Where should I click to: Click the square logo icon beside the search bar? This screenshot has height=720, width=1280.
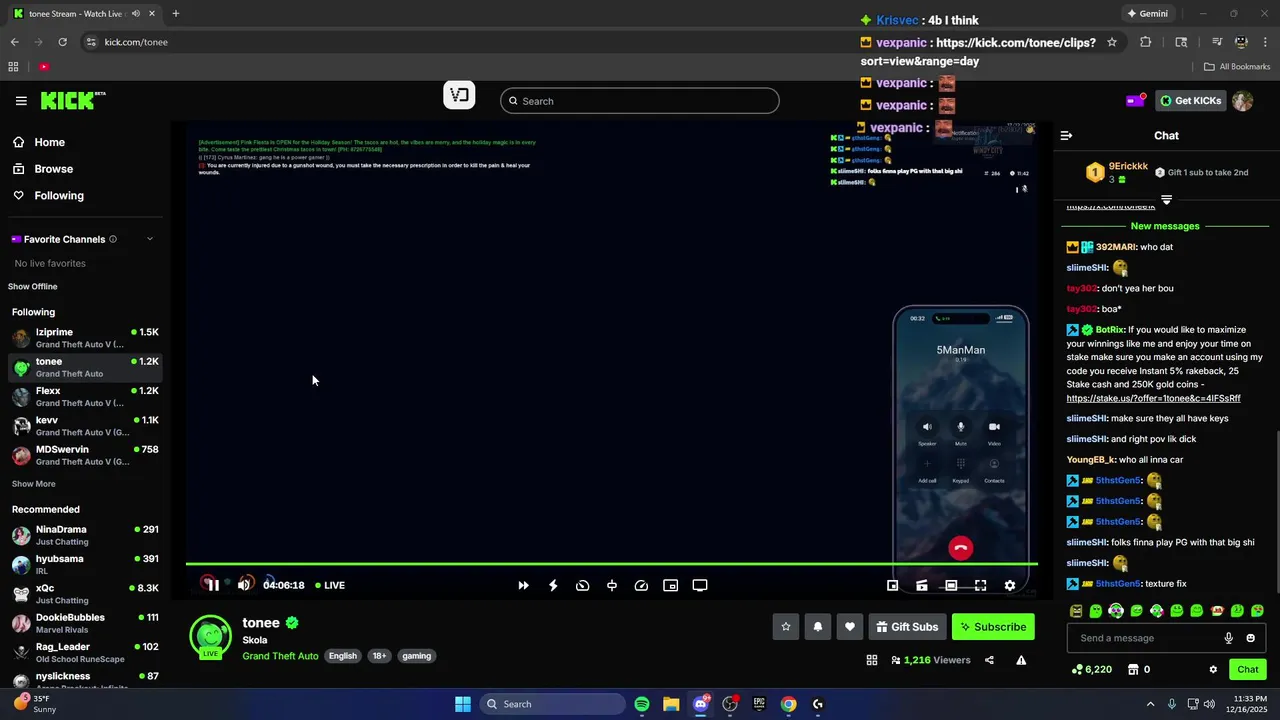[x=459, y=96]
